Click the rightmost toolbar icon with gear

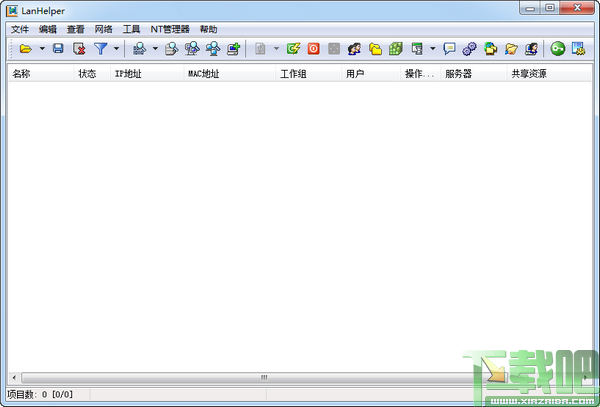point(578,49)
